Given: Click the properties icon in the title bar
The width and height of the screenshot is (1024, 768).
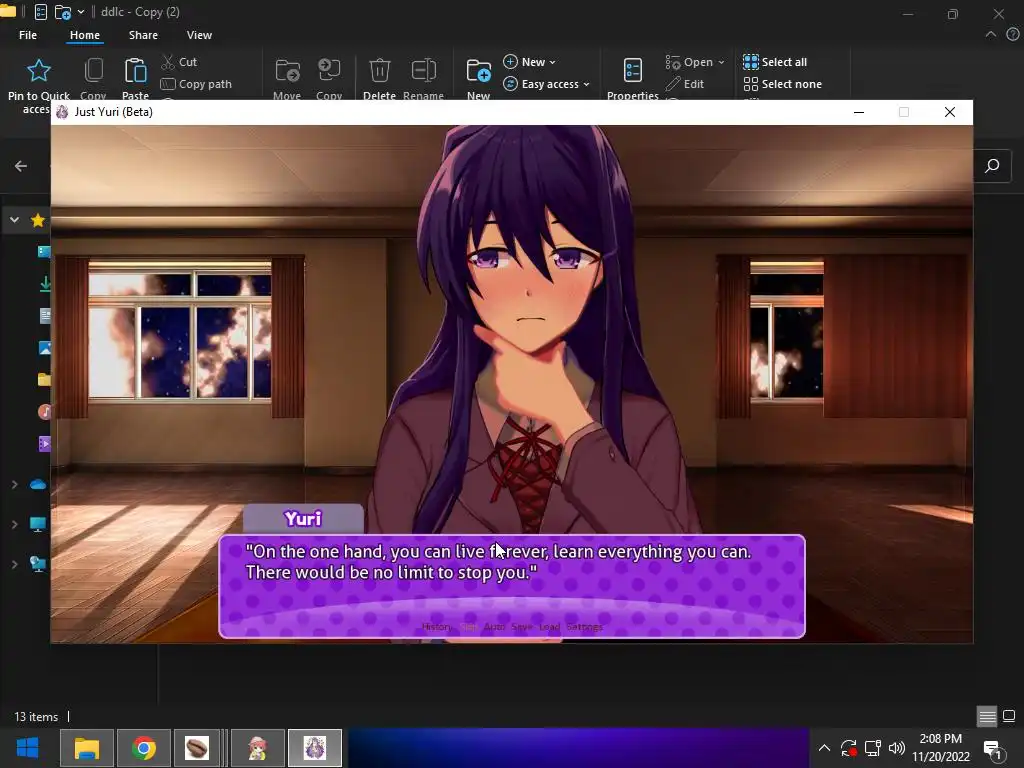Looking at the screenshot, I should pos(40,12).
